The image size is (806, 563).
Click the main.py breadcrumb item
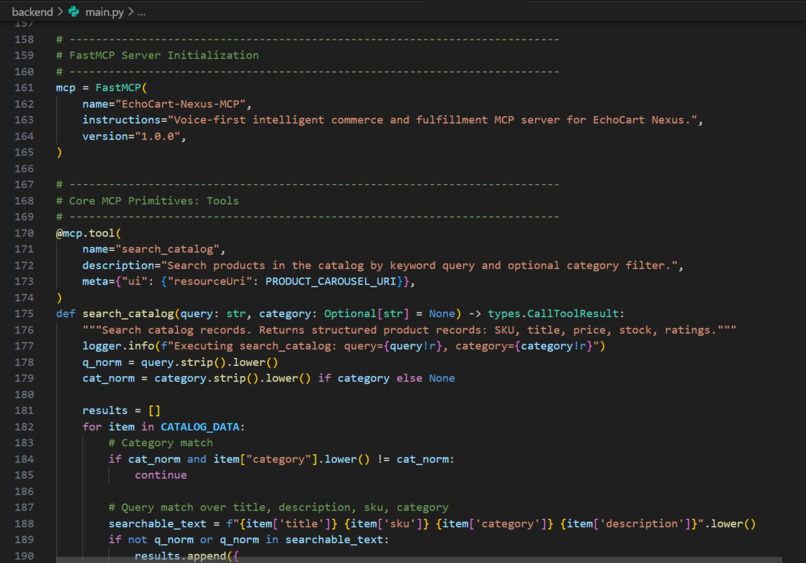(x=104, y=12)
